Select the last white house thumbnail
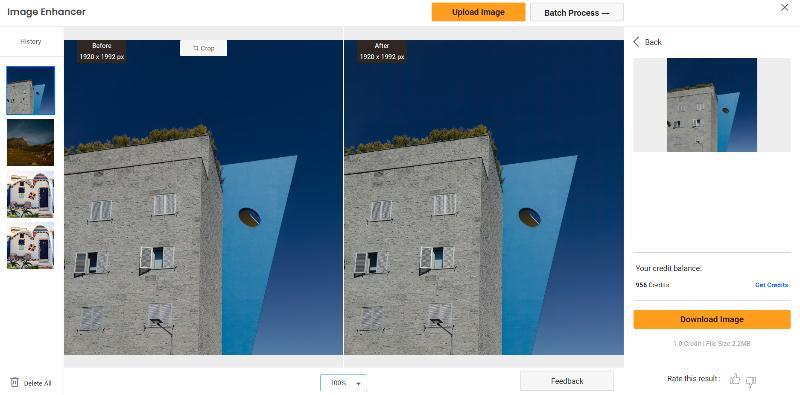Image resolution: width=800 pixels, height=395 pixels. point(31,245)
